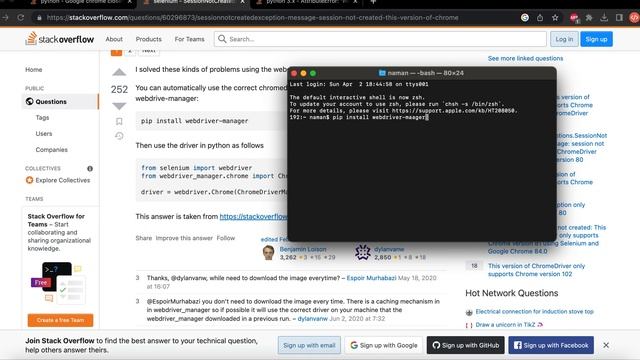Switch to the python 3.x AttributeError tab
This screenshot has height=360, width=640.
[x=306, y=2]
